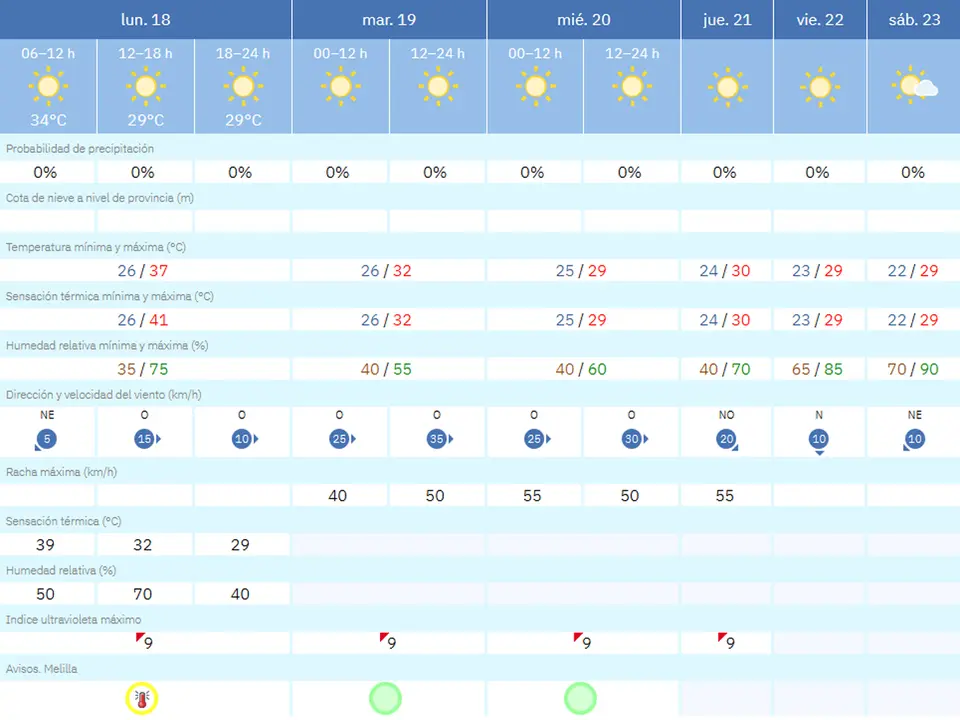Click the Indice ultravioleta máximo label

(73, 620)
